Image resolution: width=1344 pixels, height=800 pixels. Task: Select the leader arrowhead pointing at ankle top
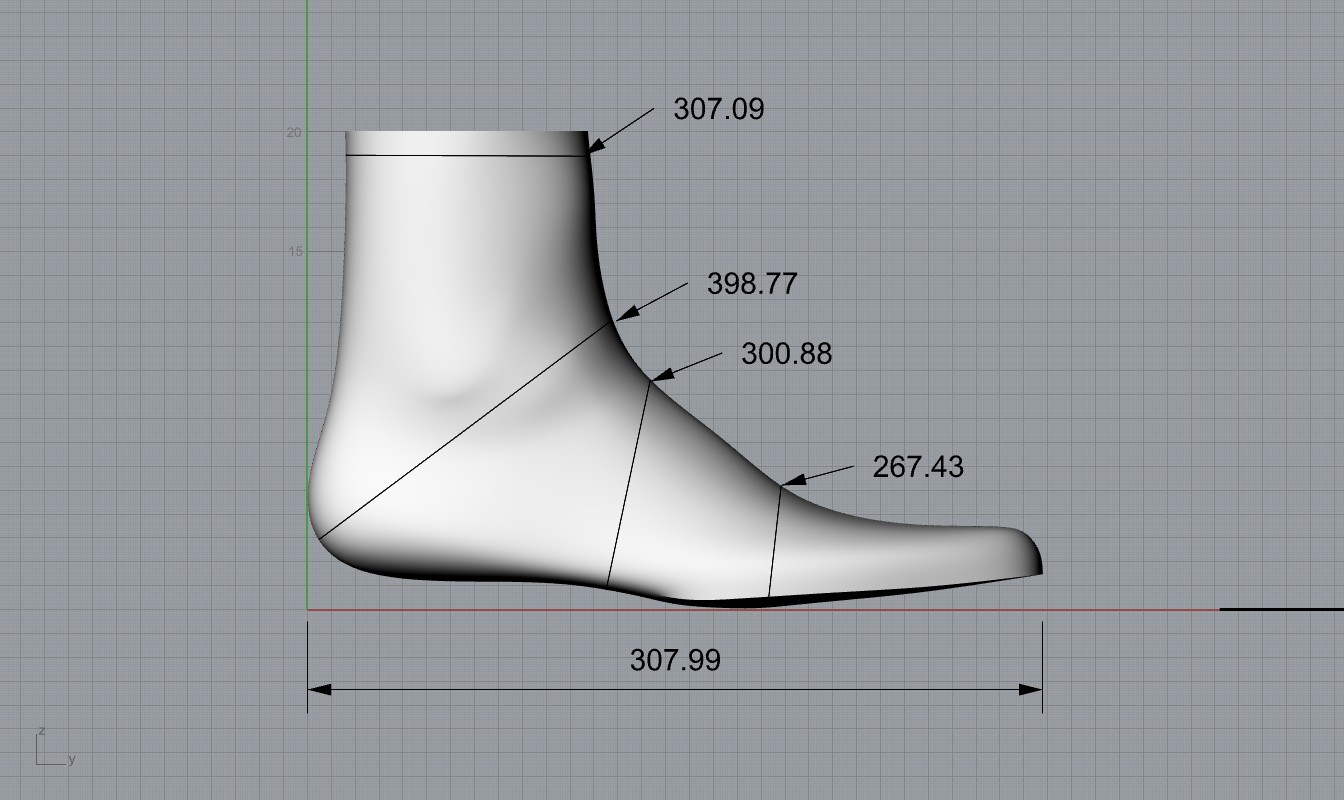[595, 147]
